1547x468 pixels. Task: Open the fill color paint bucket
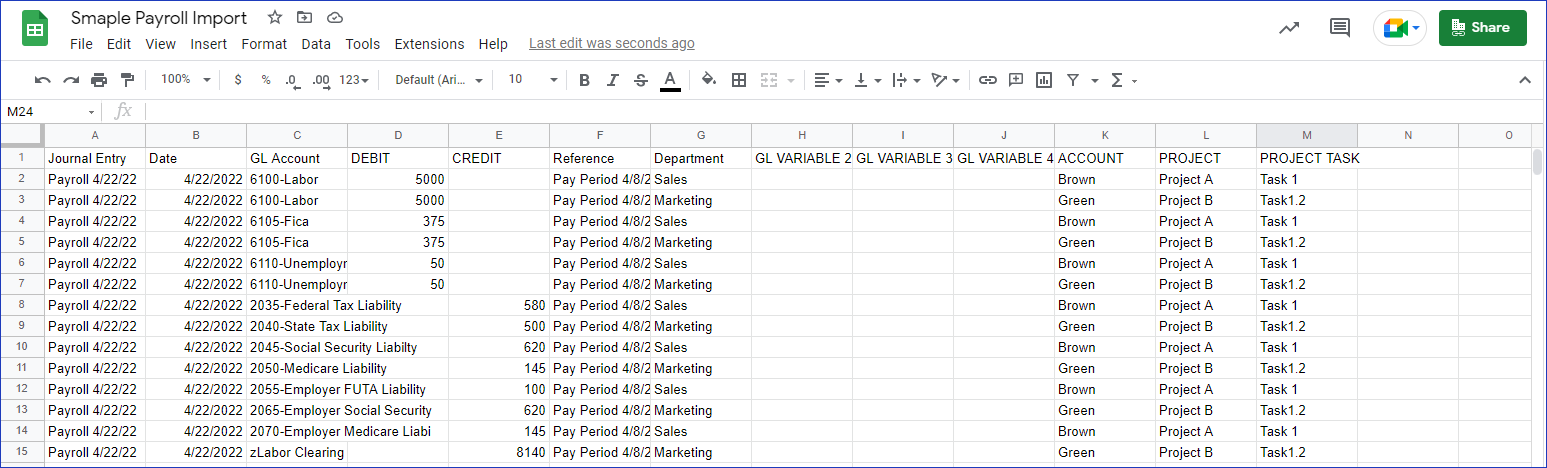pyautogui.click(x=709, y=80)
